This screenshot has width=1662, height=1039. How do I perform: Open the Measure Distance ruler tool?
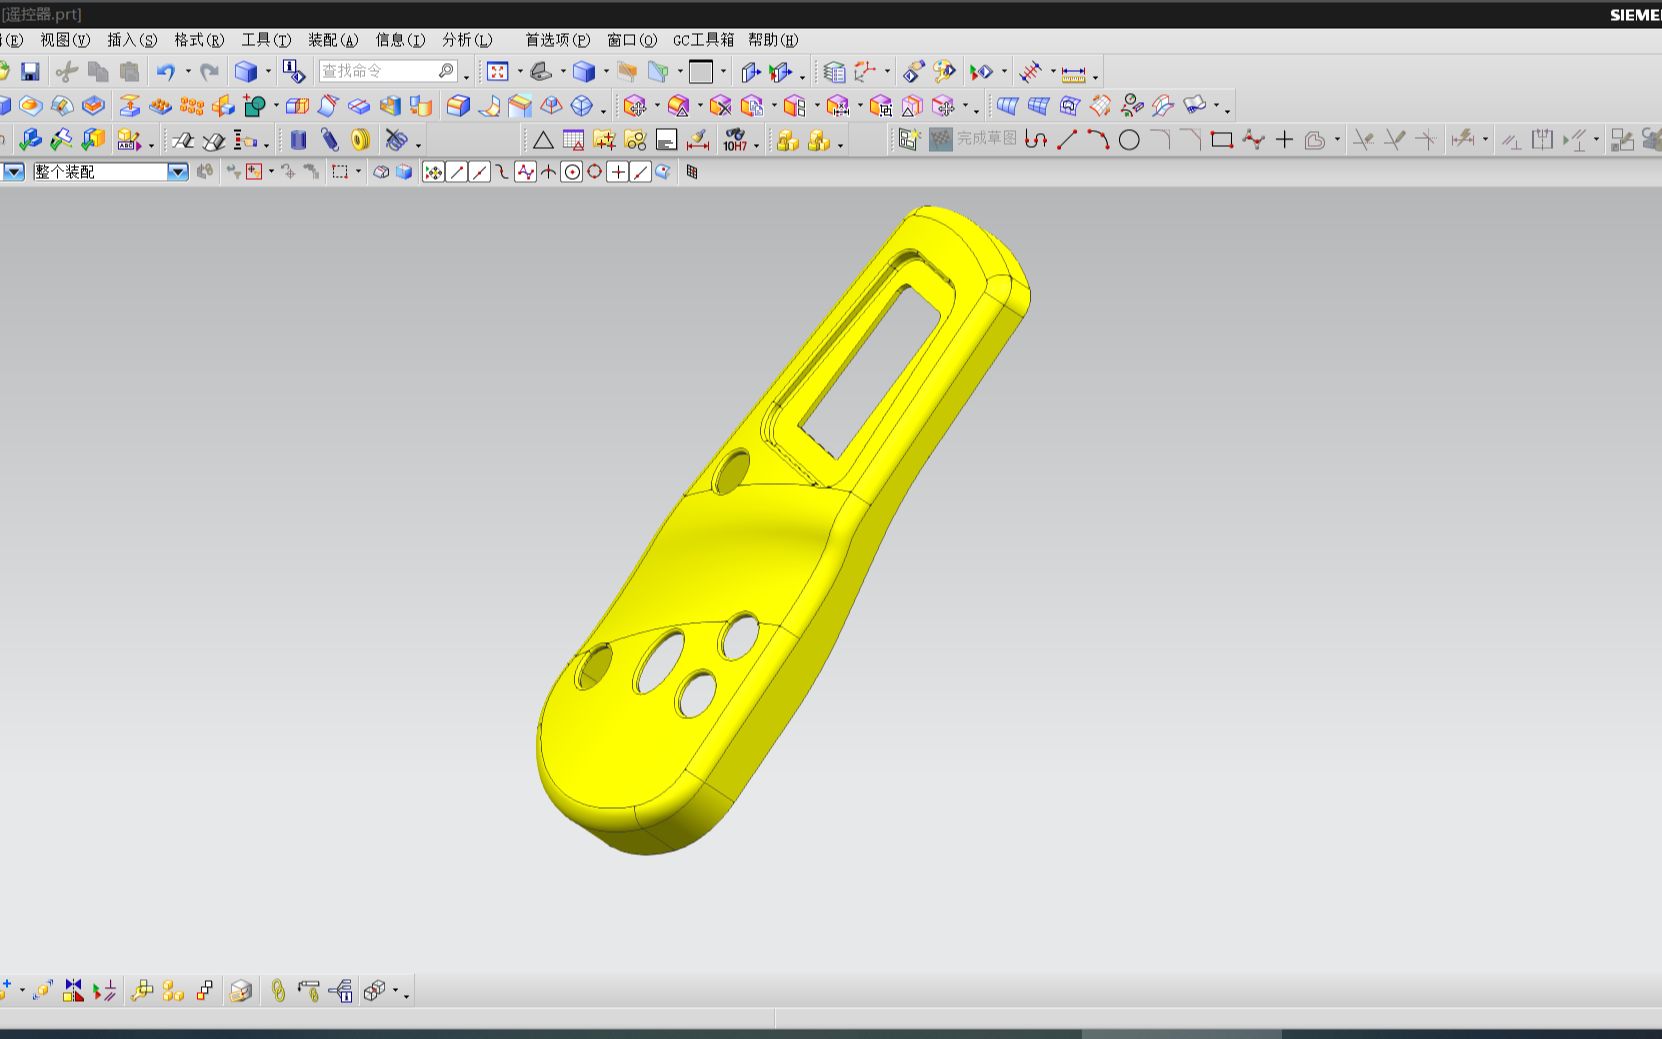pos(1073,73)
